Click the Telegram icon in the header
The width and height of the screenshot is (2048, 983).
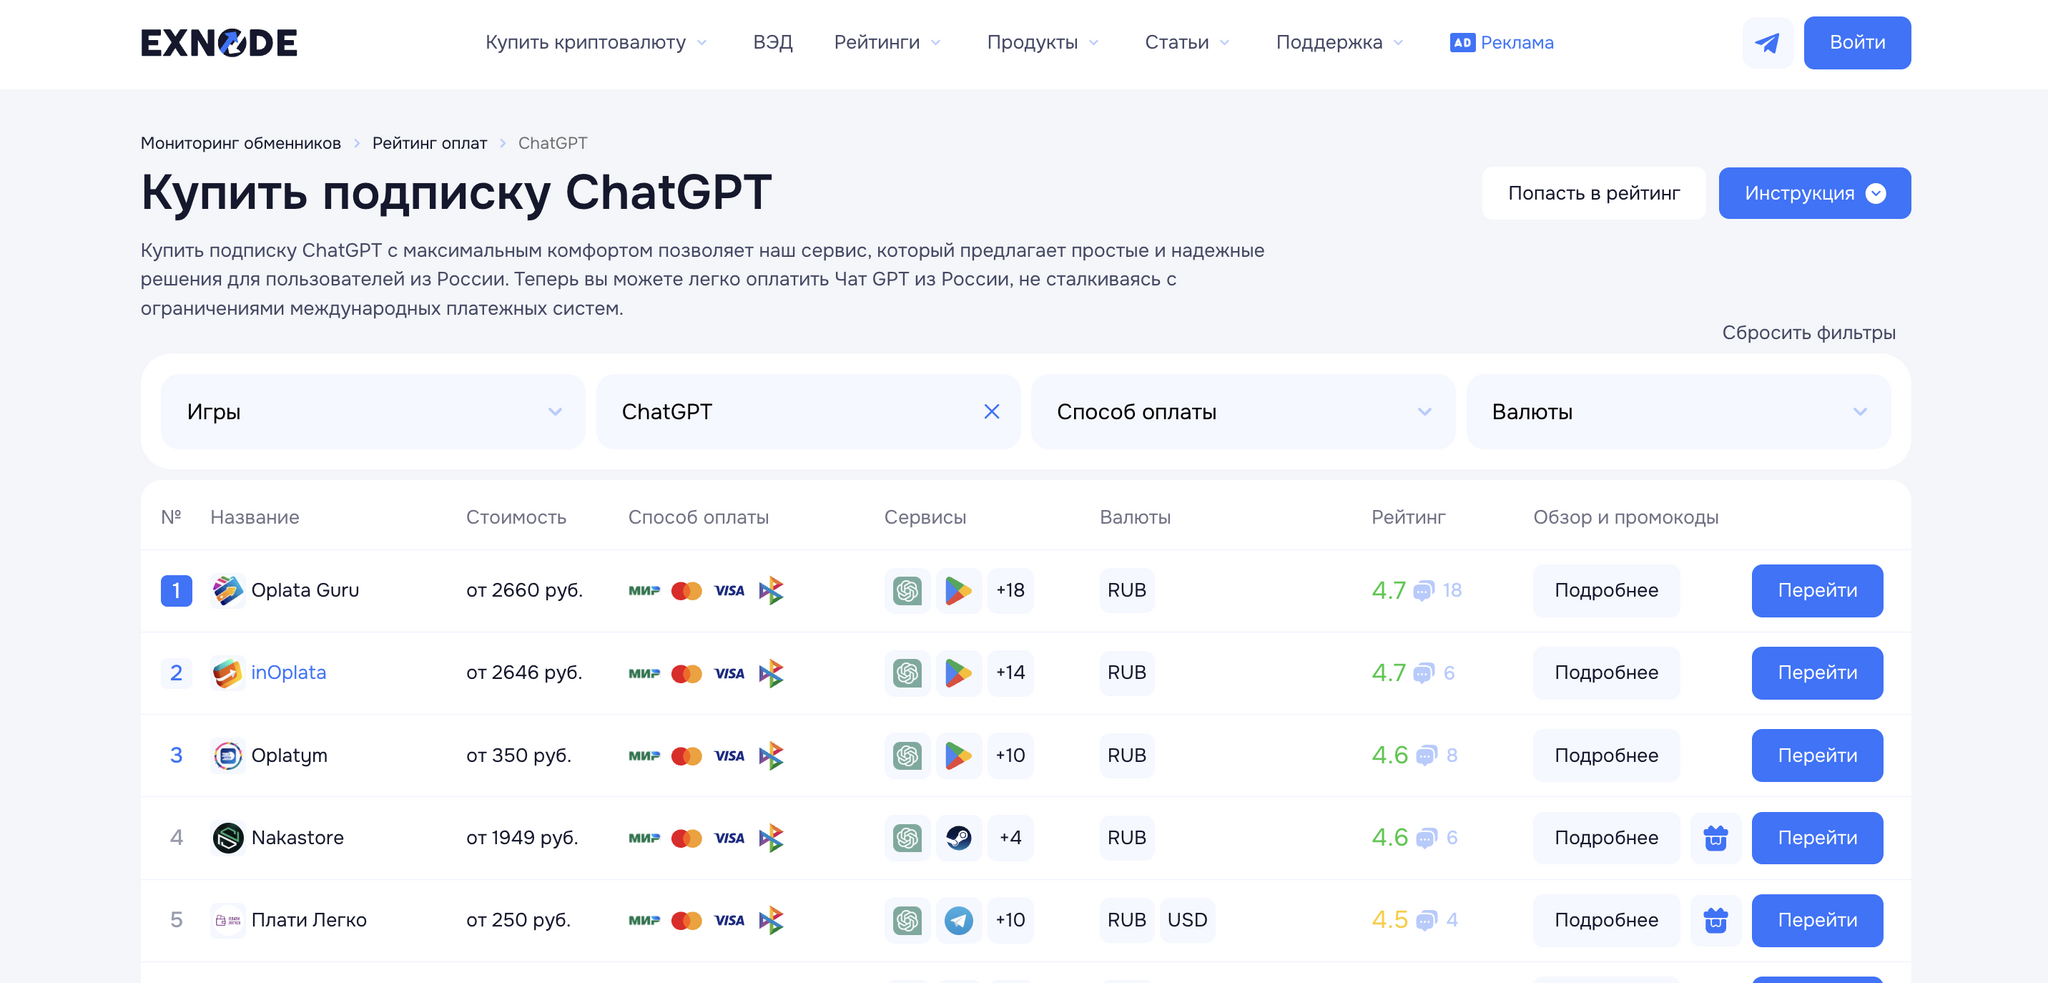1767,43
